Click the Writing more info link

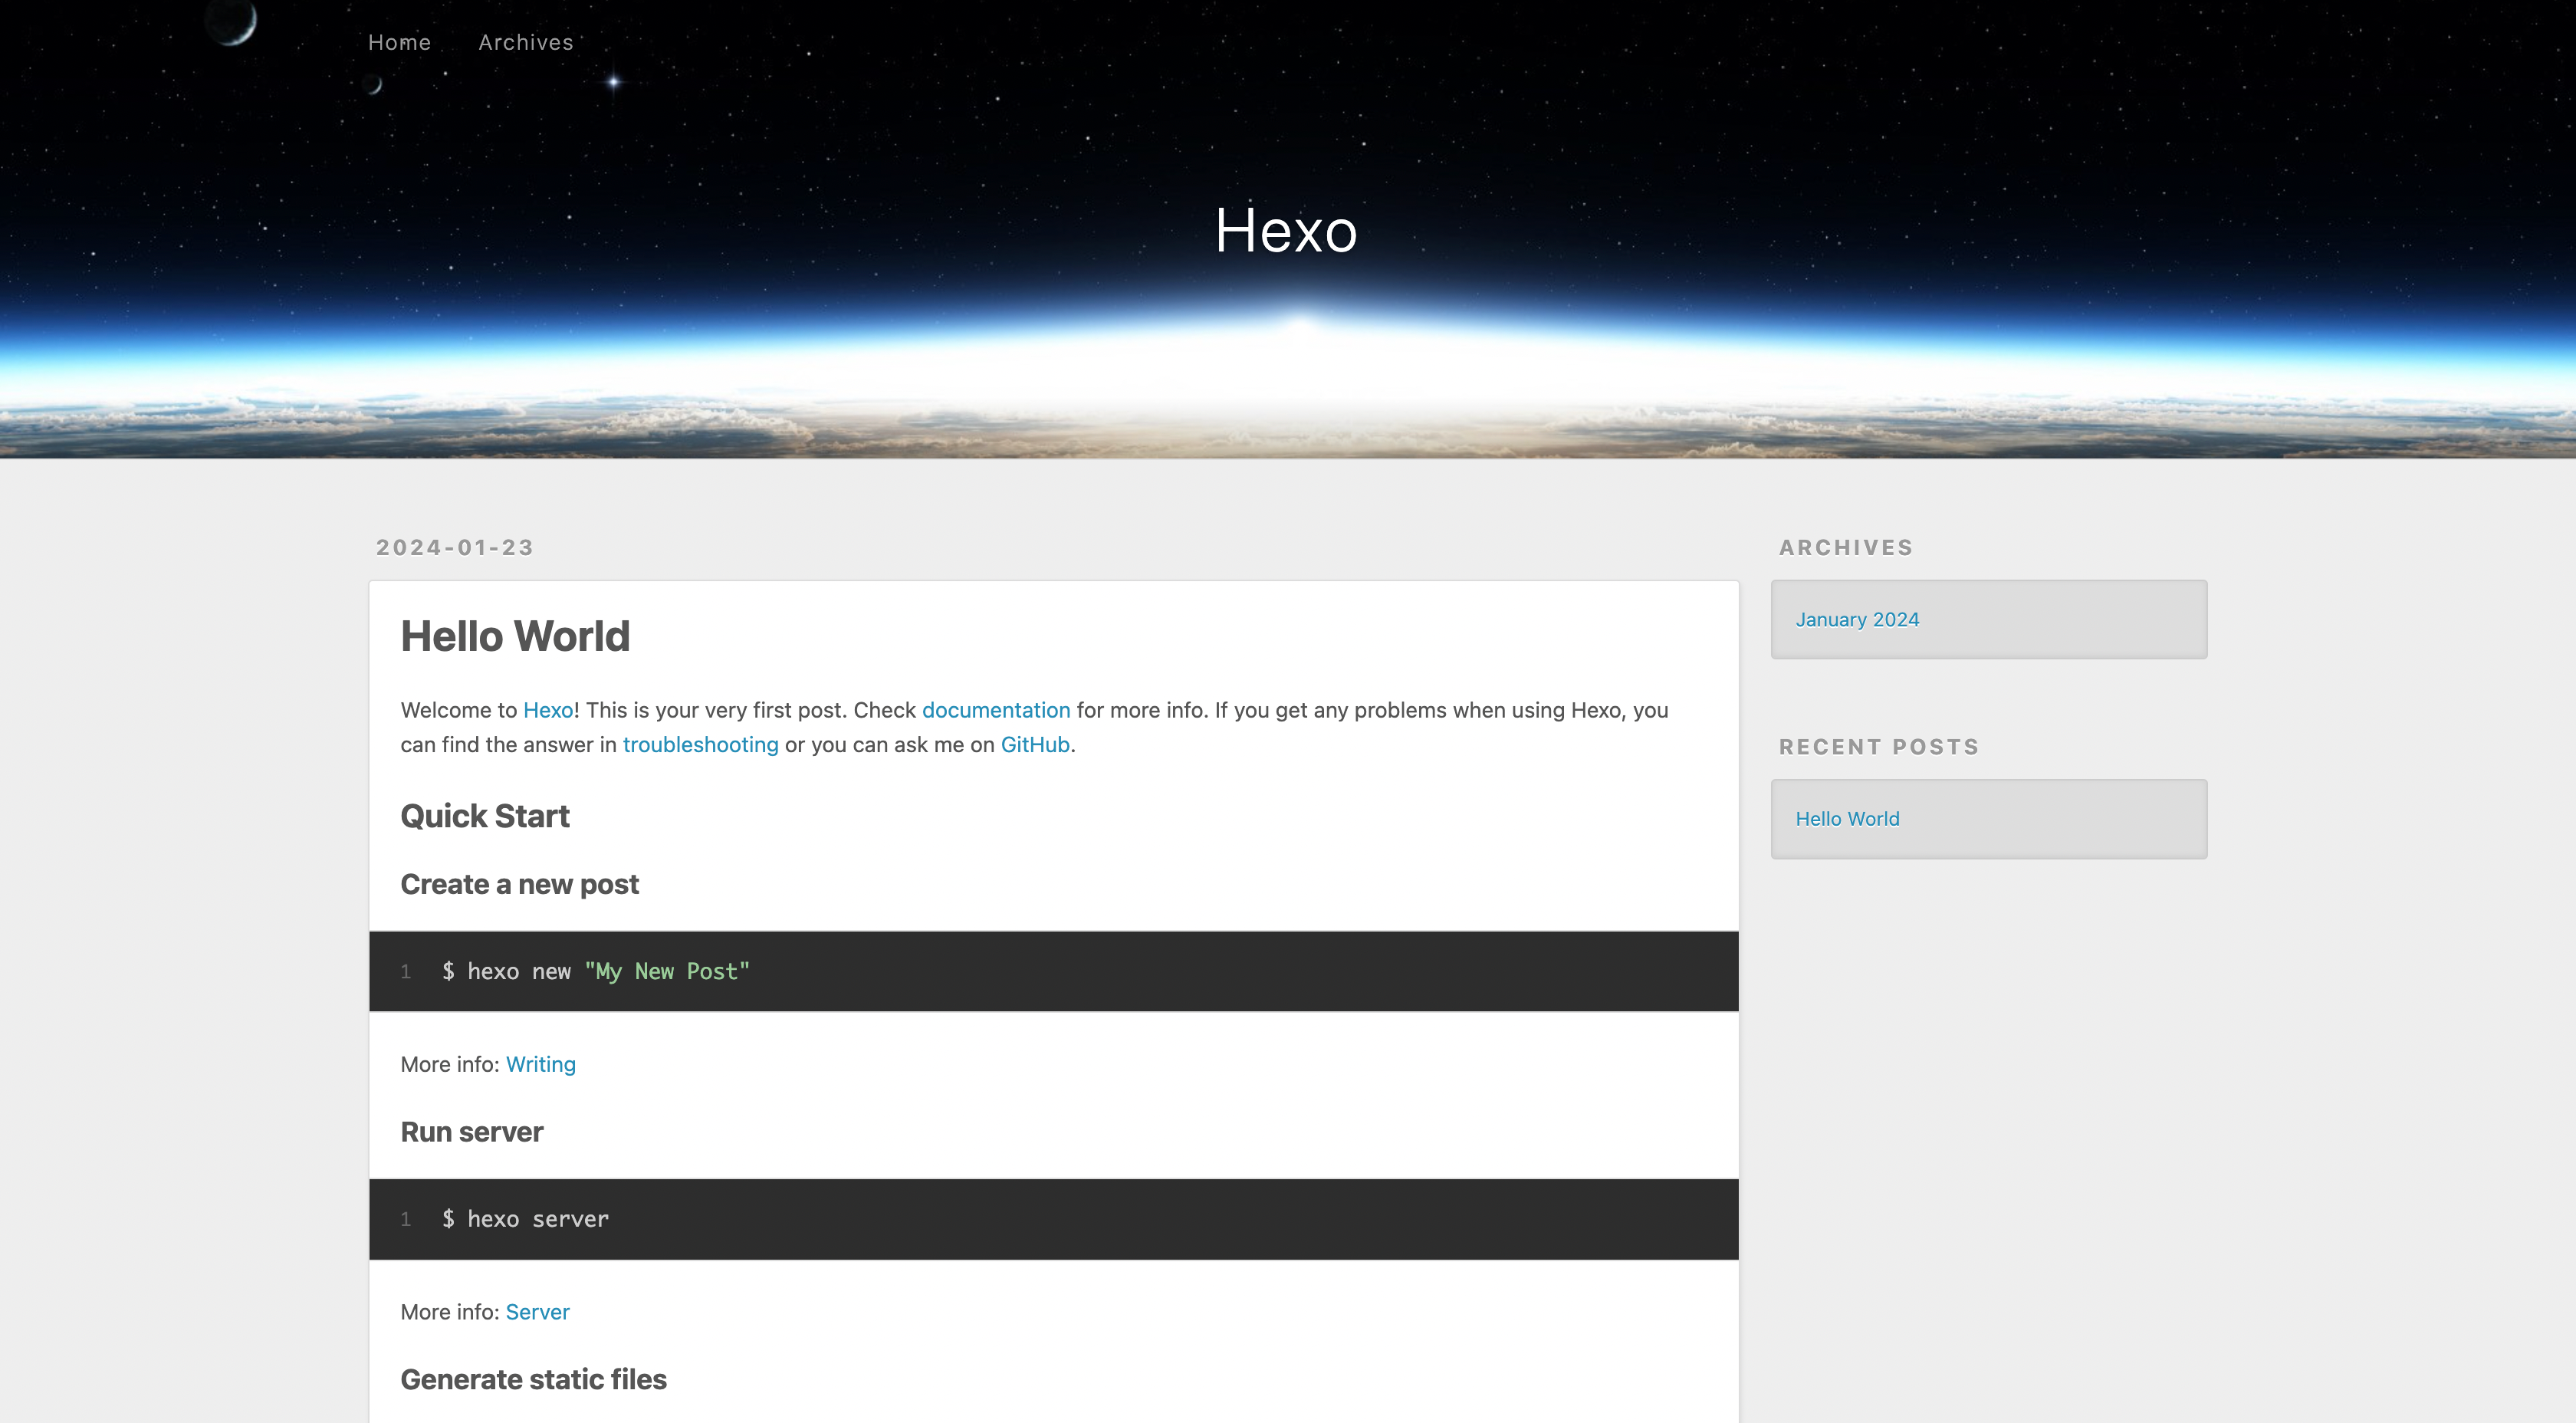click(x=540, y=1064)
